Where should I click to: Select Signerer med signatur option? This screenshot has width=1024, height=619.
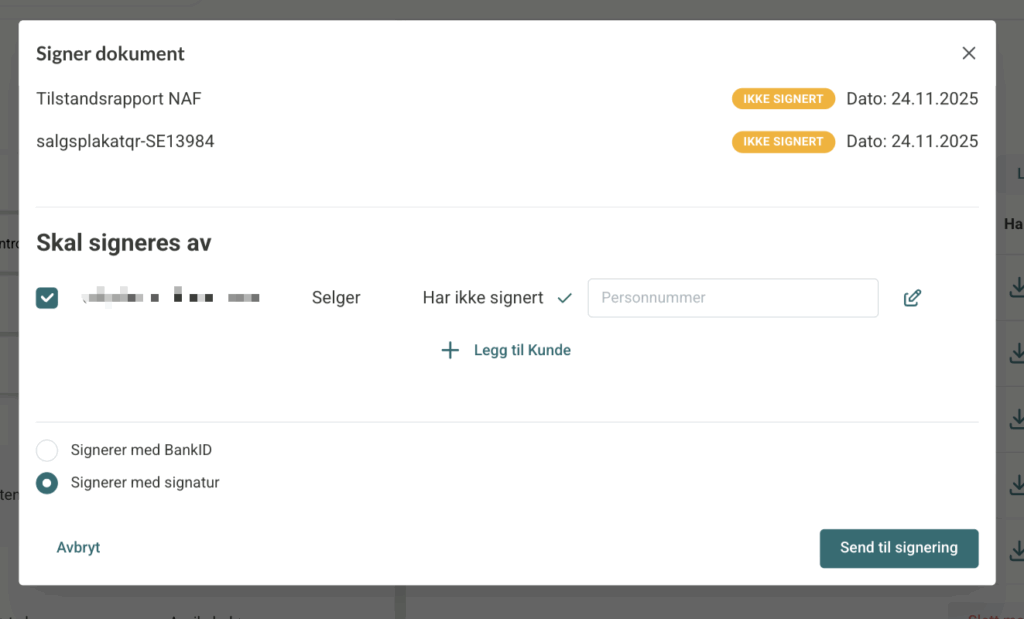tap(47, 483)
